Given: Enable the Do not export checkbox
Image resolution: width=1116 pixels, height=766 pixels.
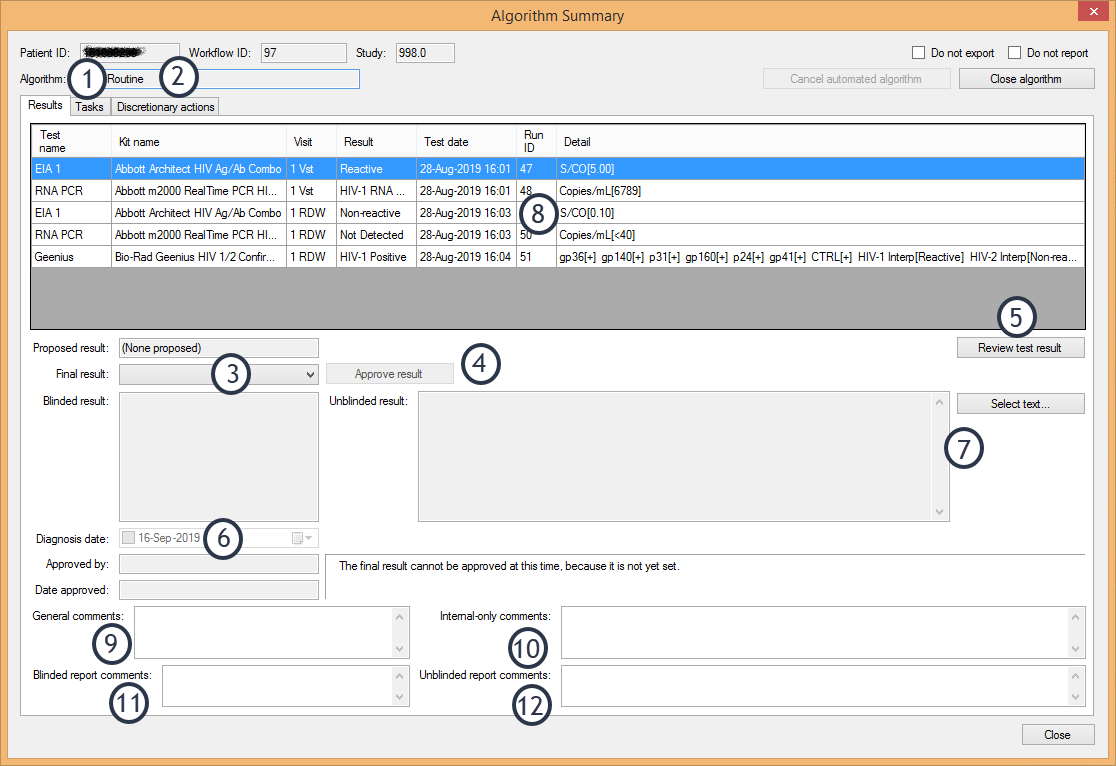Looking at the screenshot, I should pos(918,53).
